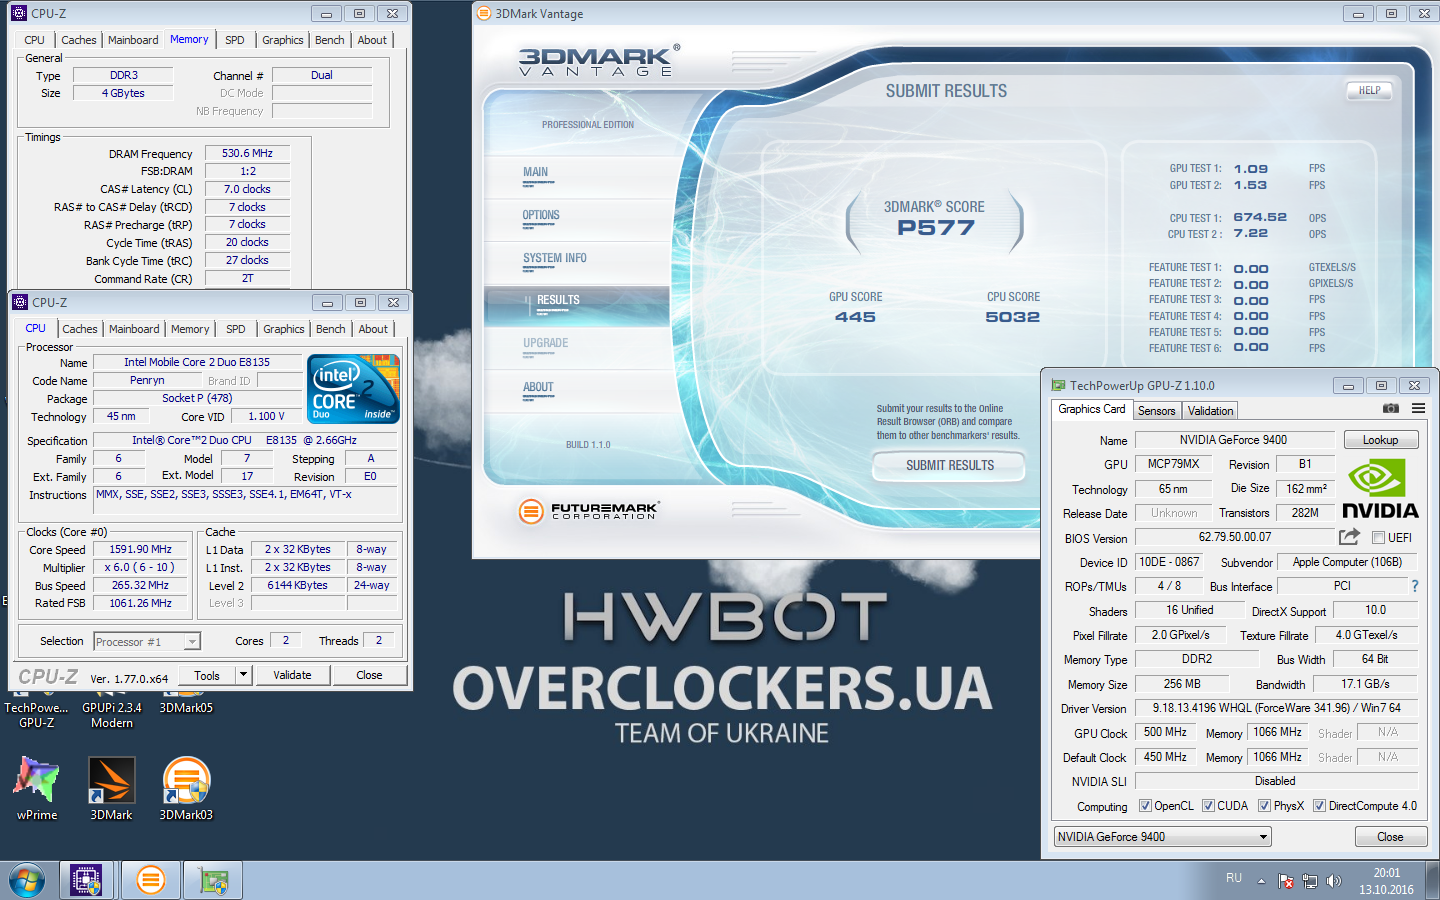The height and width of the screenshot is (900, 1440).
Task: Open the Graphics tab in Memory window
Action: 283,40
